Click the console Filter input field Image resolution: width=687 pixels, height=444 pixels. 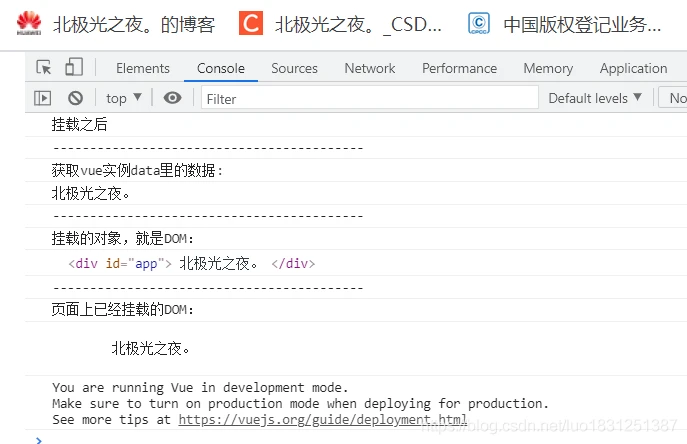370,98
